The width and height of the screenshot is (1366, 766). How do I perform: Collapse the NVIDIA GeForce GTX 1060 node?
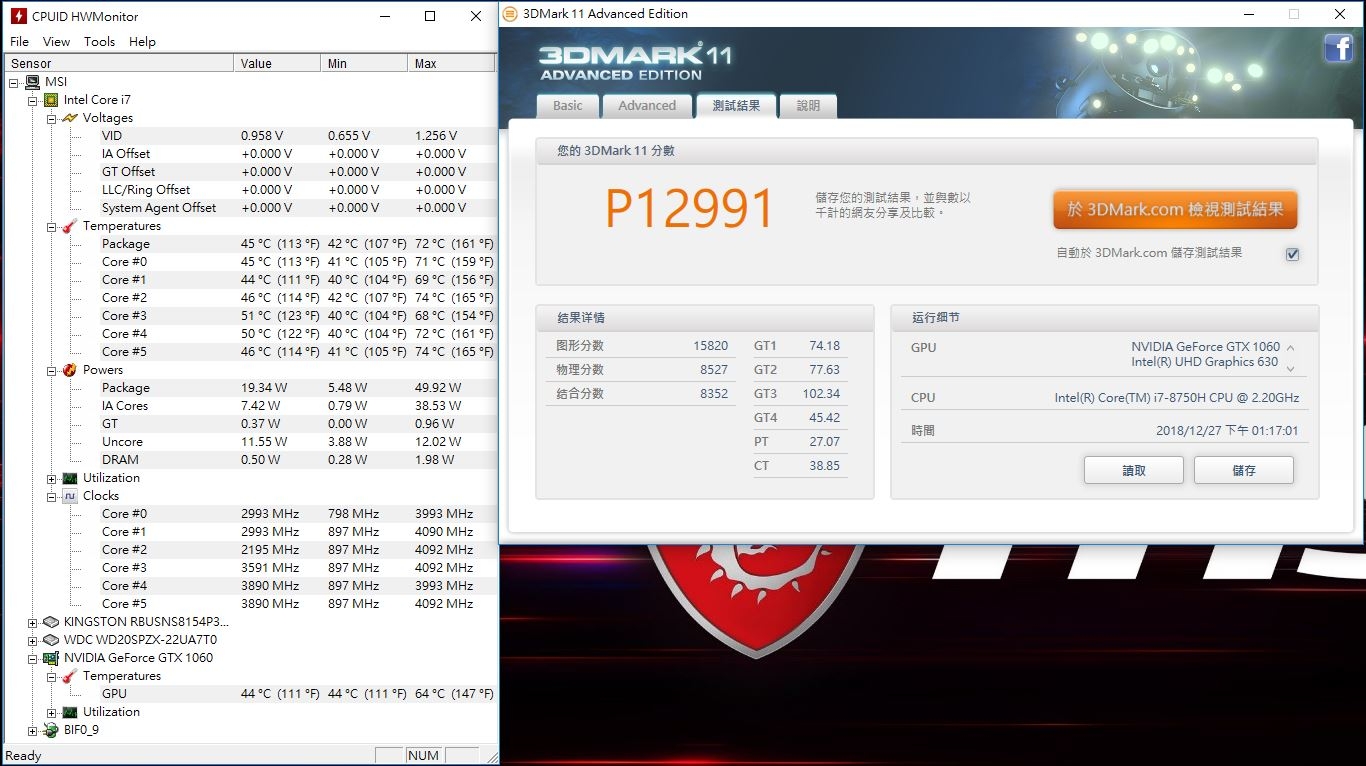33,658
